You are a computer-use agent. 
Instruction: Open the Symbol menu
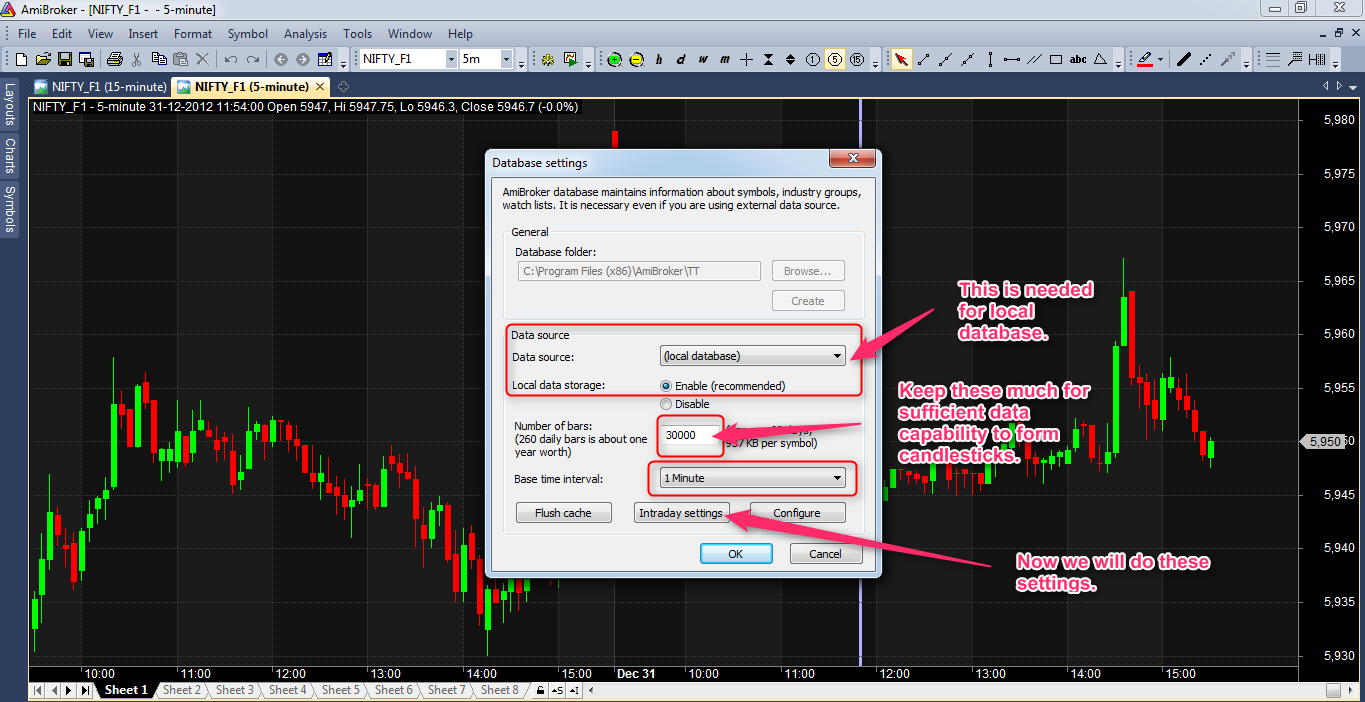247,33
